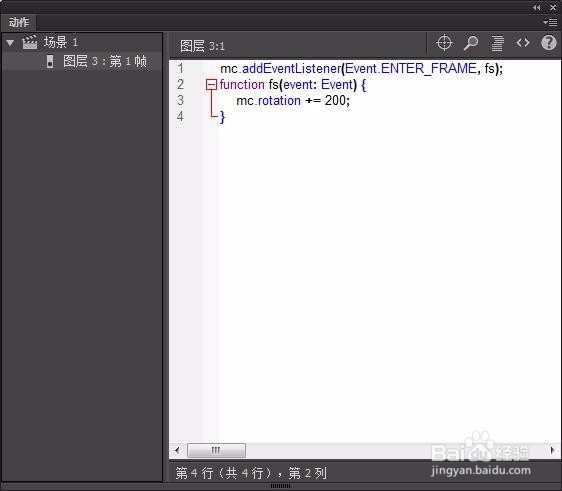Open Code Snippets angle-brackets icon

pos(523,43)
